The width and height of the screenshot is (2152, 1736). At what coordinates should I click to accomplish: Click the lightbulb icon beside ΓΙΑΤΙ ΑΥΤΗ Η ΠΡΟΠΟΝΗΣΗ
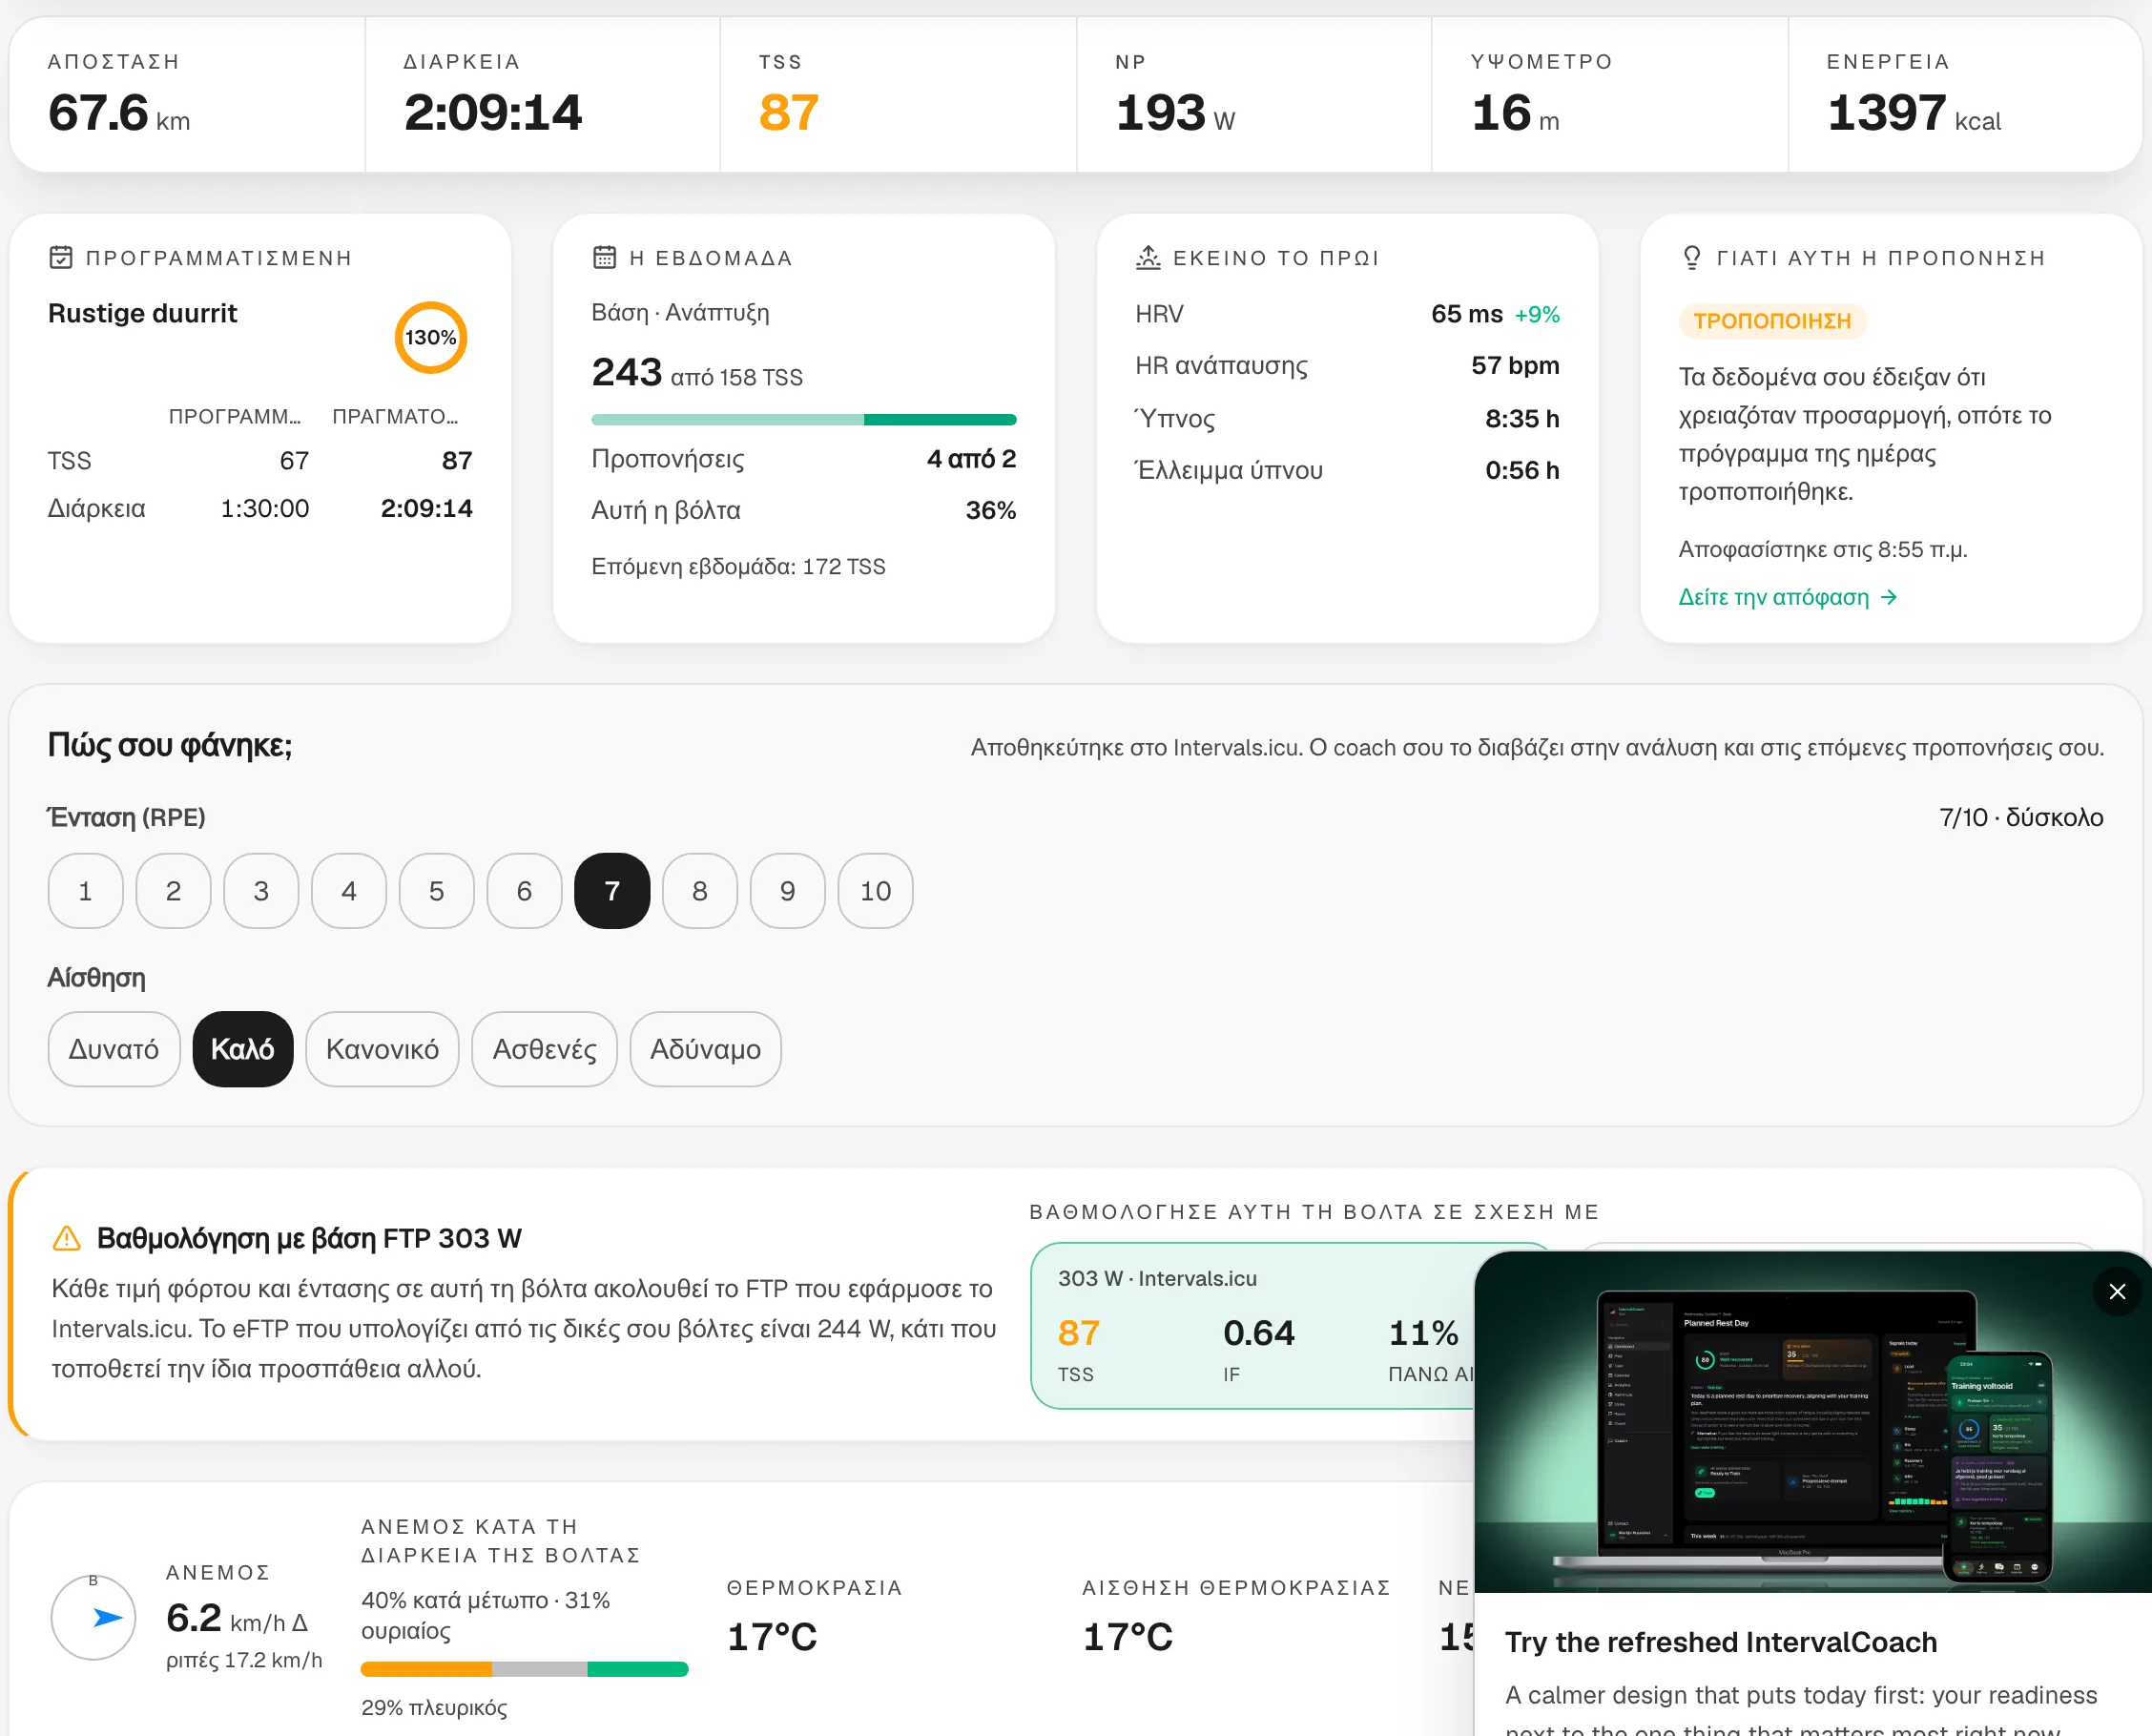1692,258
